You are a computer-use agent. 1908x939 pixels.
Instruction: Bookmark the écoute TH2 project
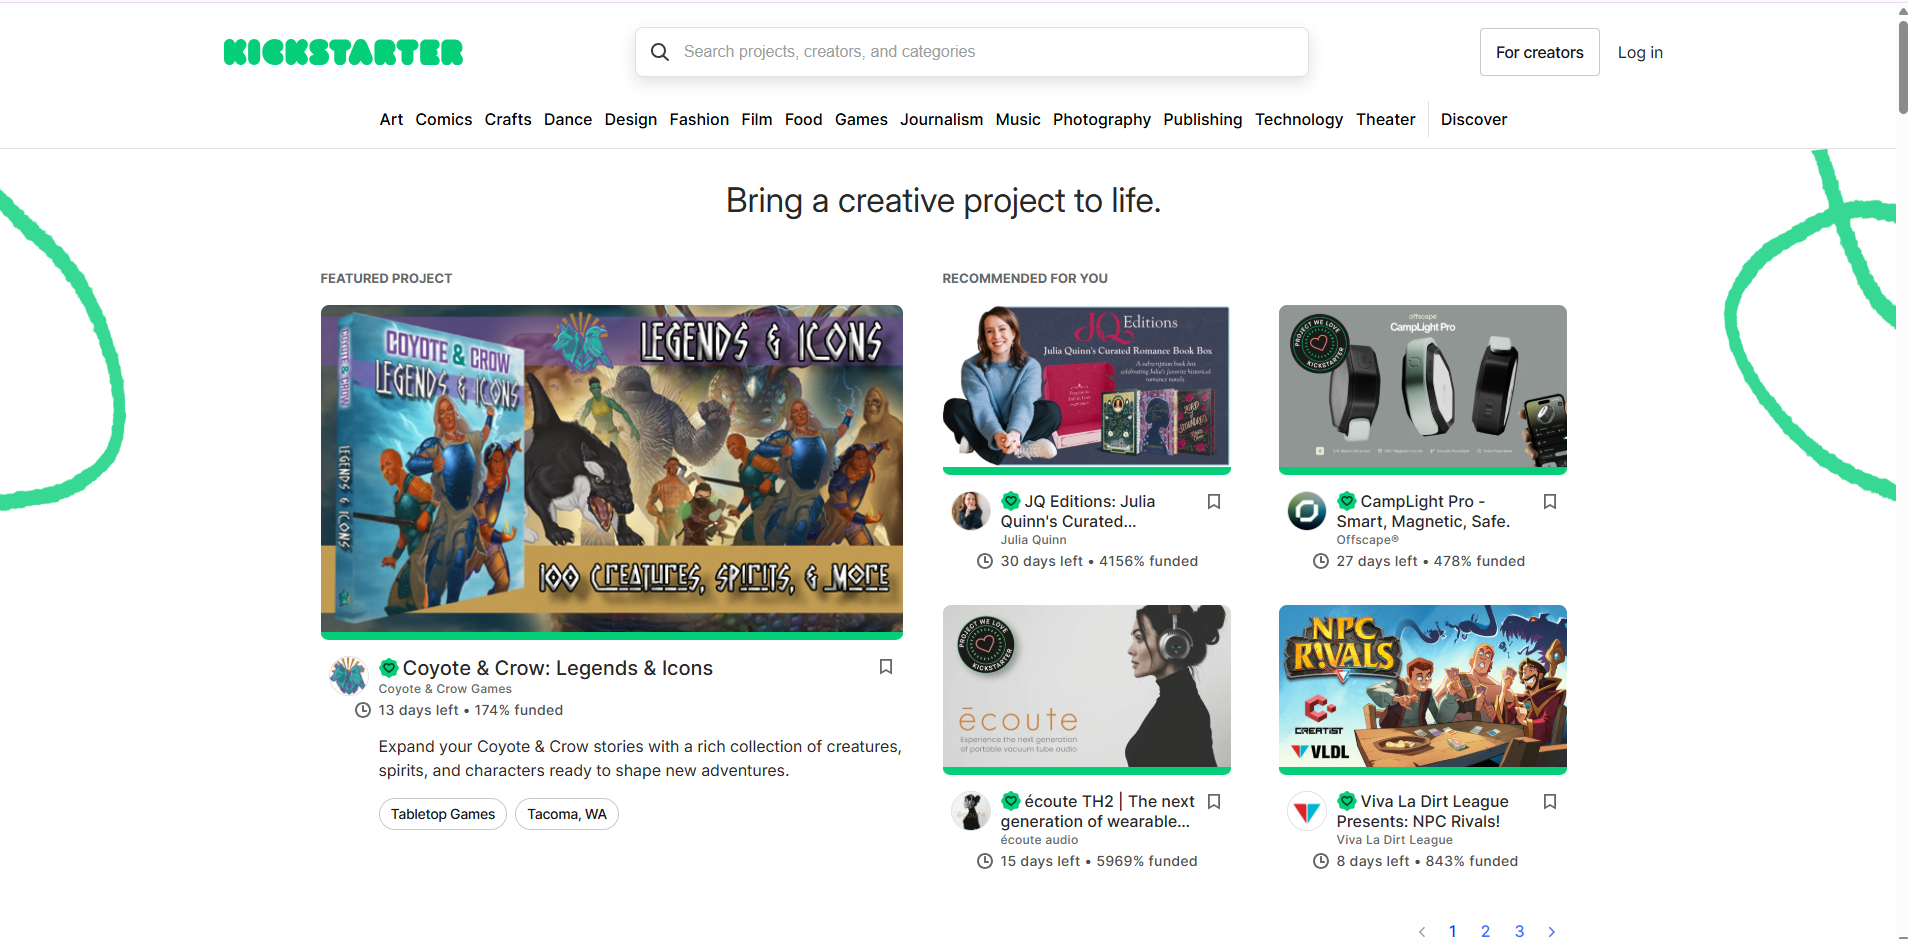(1214, 802)
